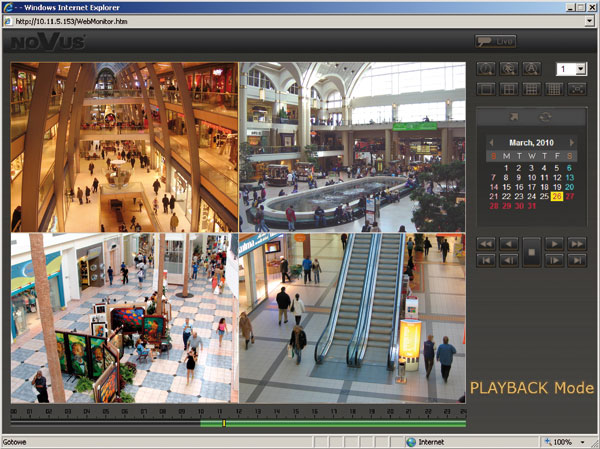The image size is (600, 449).
Task: Select March 6 in the calendar
Action: click(569, 168)
